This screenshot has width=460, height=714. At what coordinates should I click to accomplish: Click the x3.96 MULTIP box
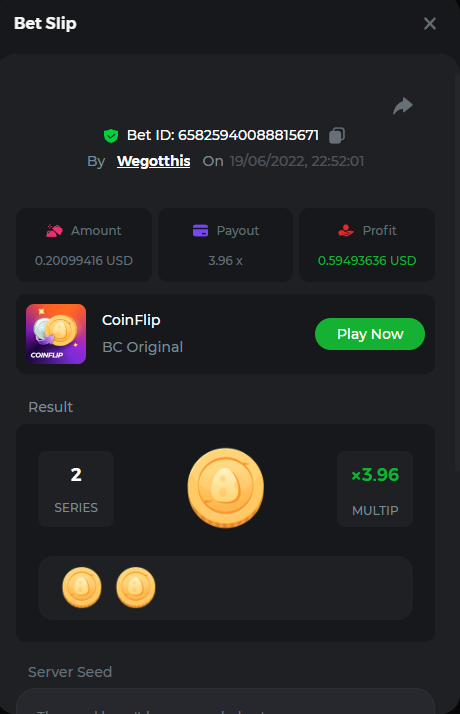coord(375,489)
